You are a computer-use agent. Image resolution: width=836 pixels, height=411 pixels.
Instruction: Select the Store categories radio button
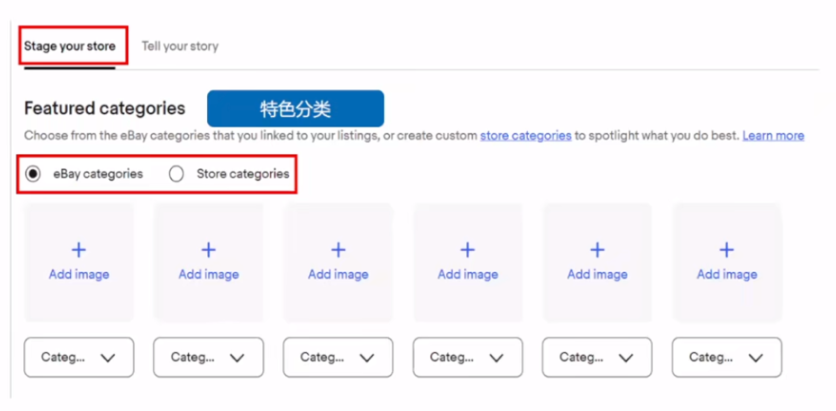click(176, 174)
